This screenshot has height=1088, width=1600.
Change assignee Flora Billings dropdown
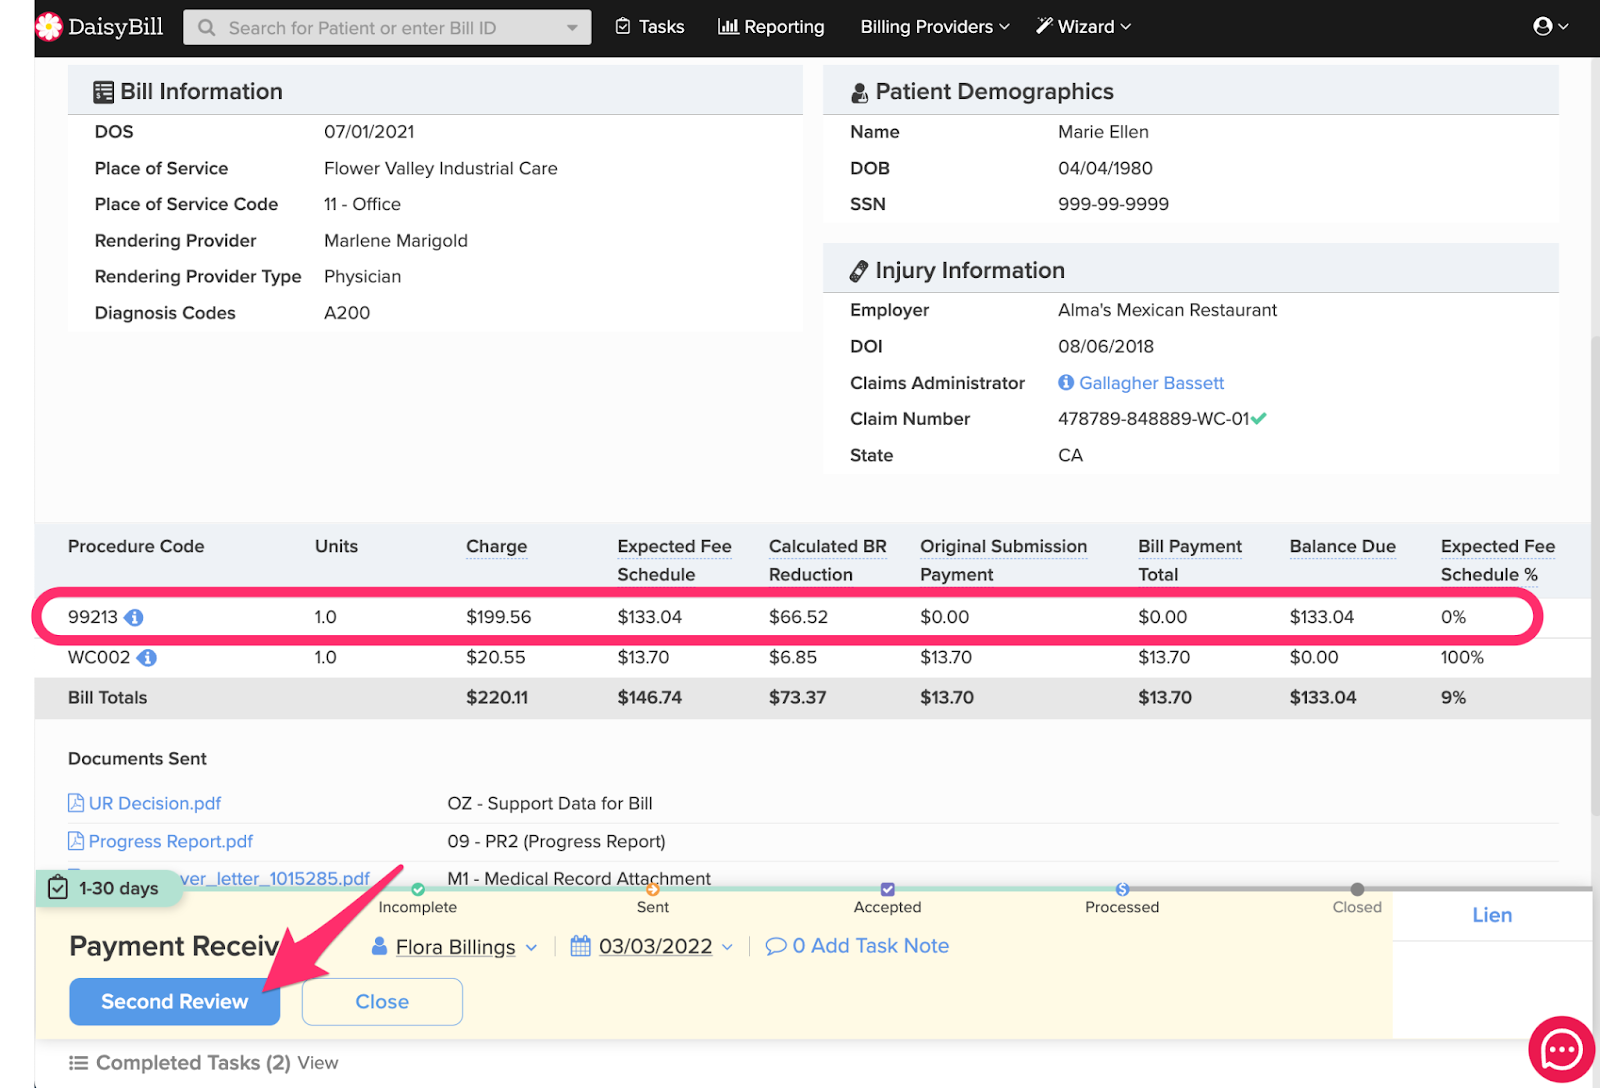456,947
